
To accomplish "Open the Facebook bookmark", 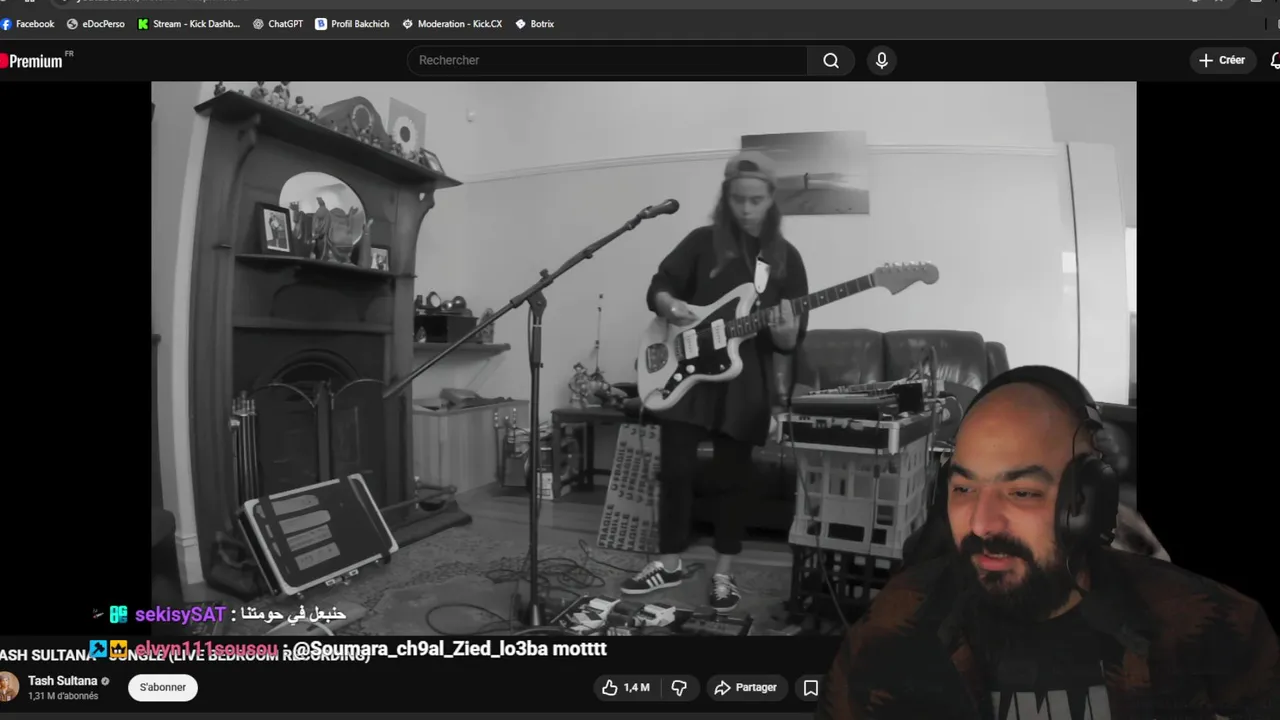I will pyautogui.click(x=28, y=24).
